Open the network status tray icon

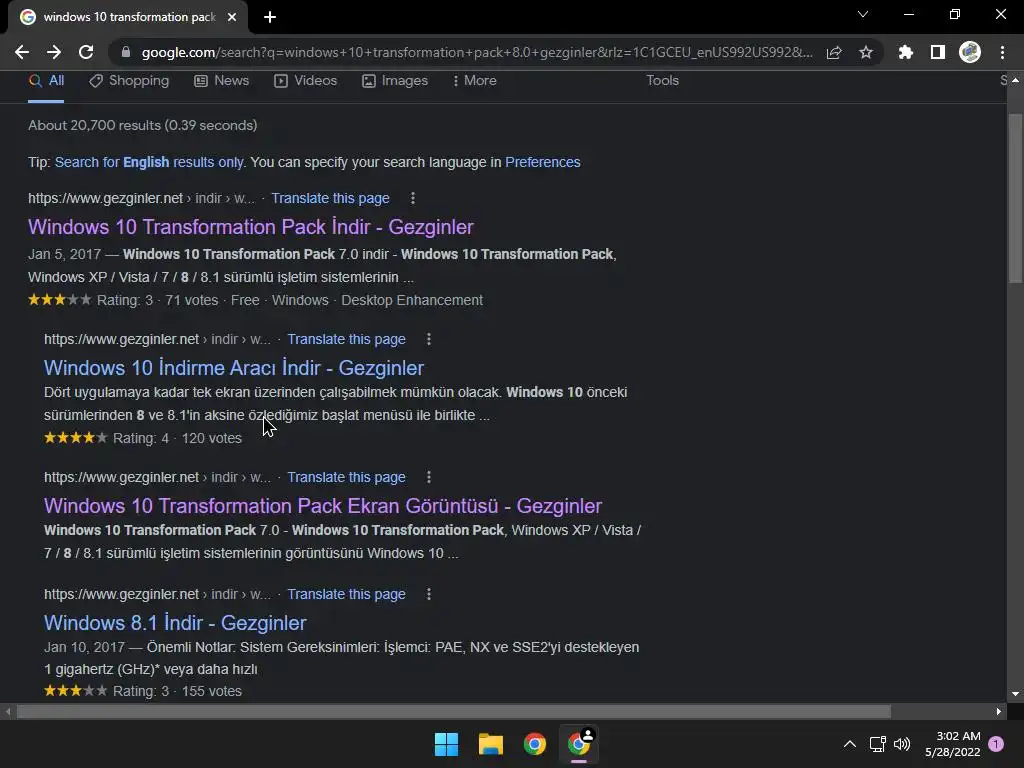point(877,744)
